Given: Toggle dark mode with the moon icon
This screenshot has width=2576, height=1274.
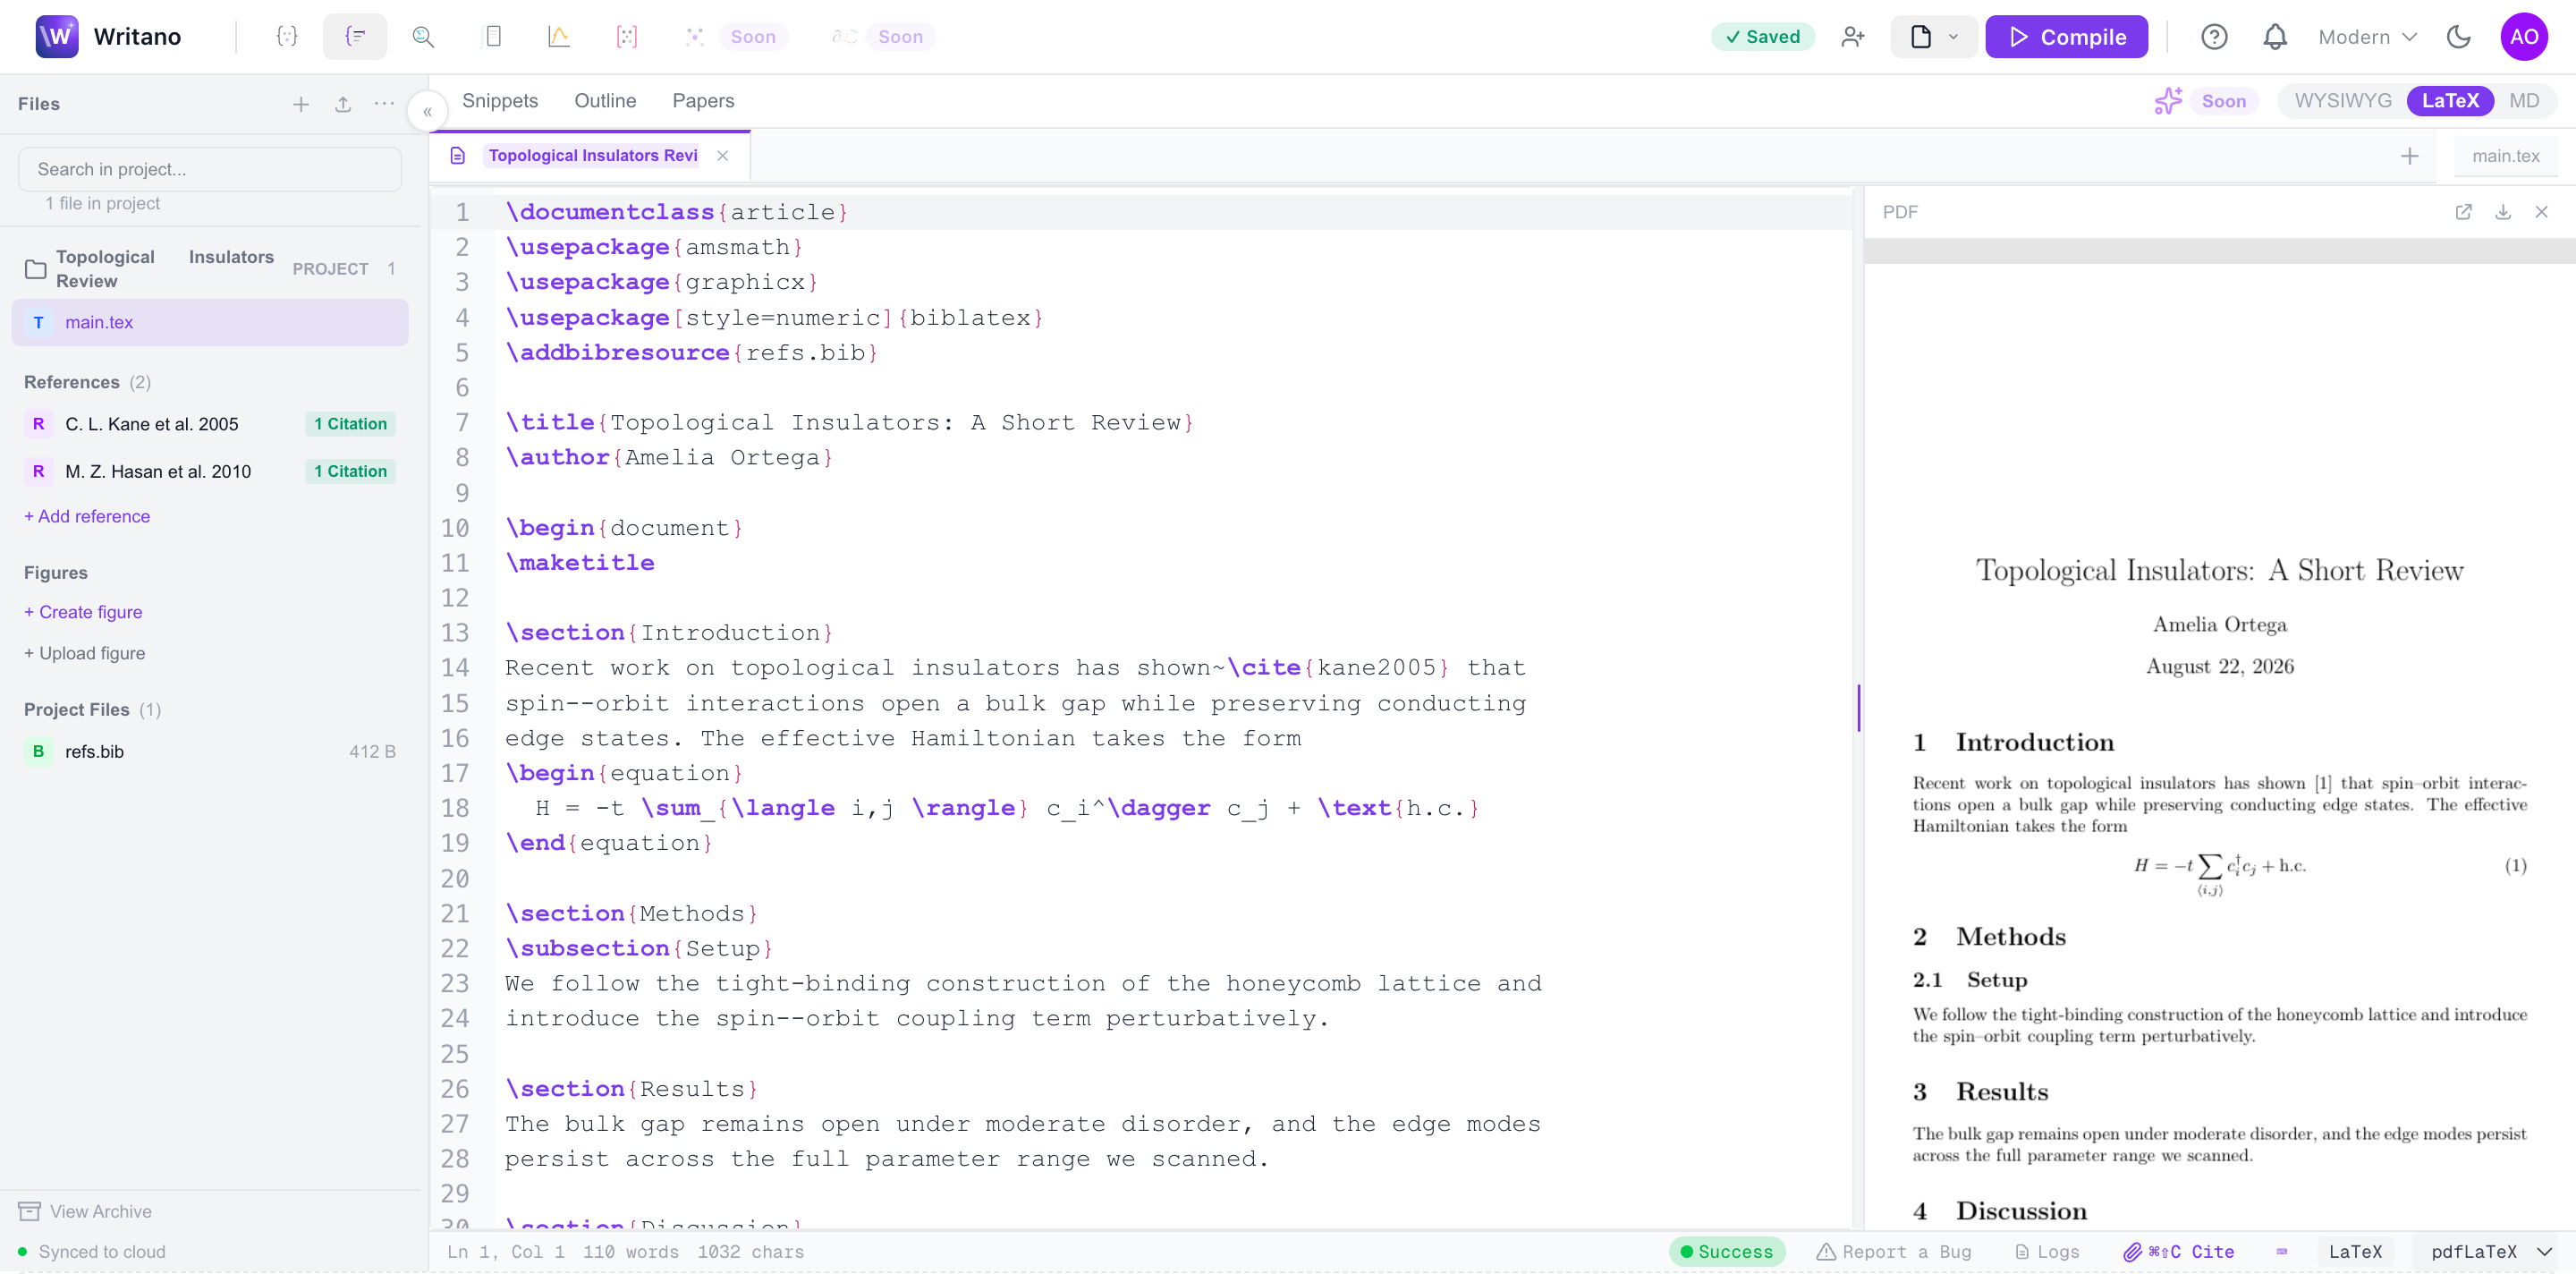Looking at the screenshot, I should coord(2459,37).
